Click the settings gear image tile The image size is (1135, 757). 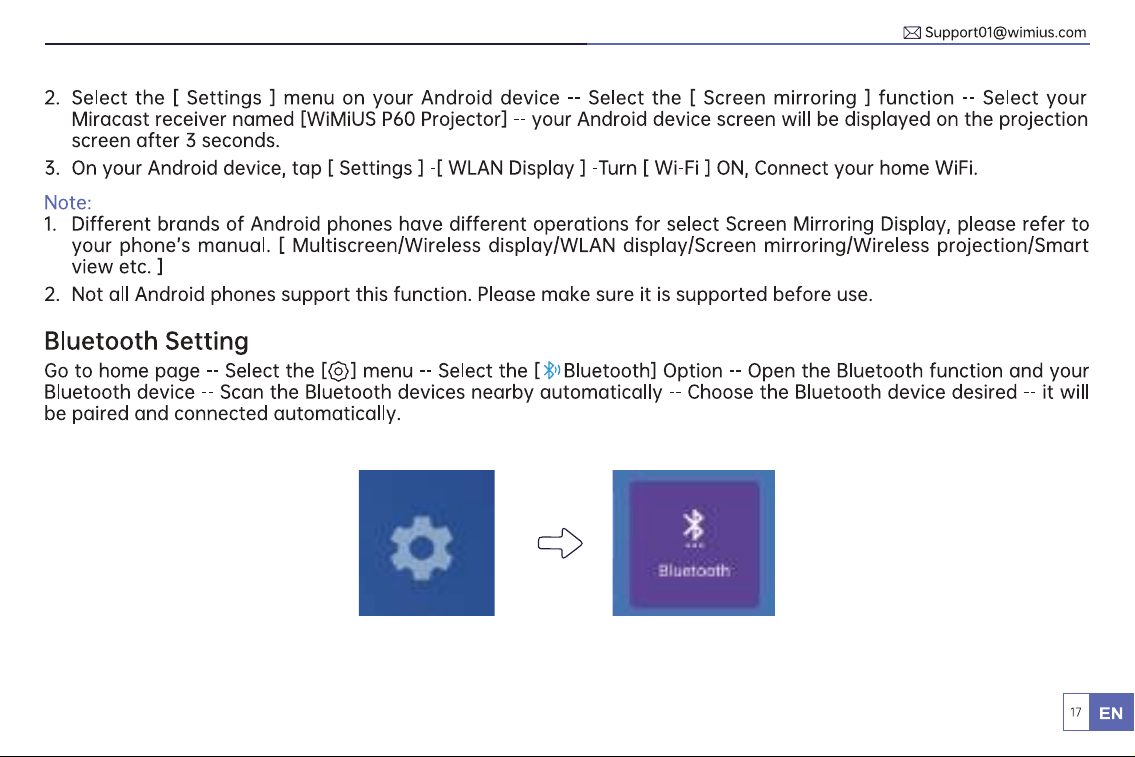[x=426, y=543]
